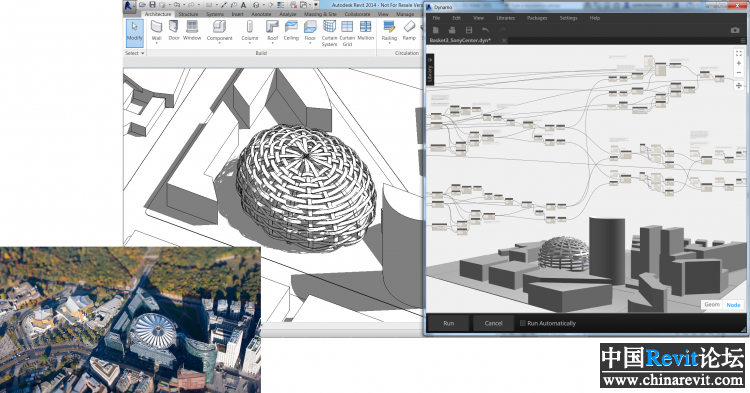Expand the Dynamo Library side panel
This screenshot has width=750, height=393.
pos(430,70)
